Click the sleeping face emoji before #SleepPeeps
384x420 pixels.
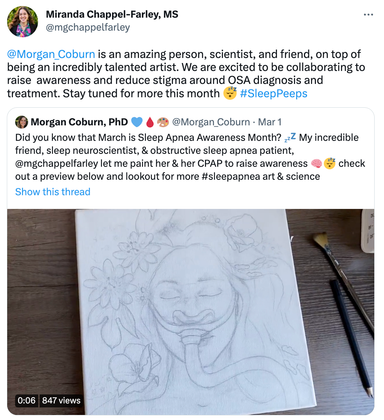tap(230, 93)
